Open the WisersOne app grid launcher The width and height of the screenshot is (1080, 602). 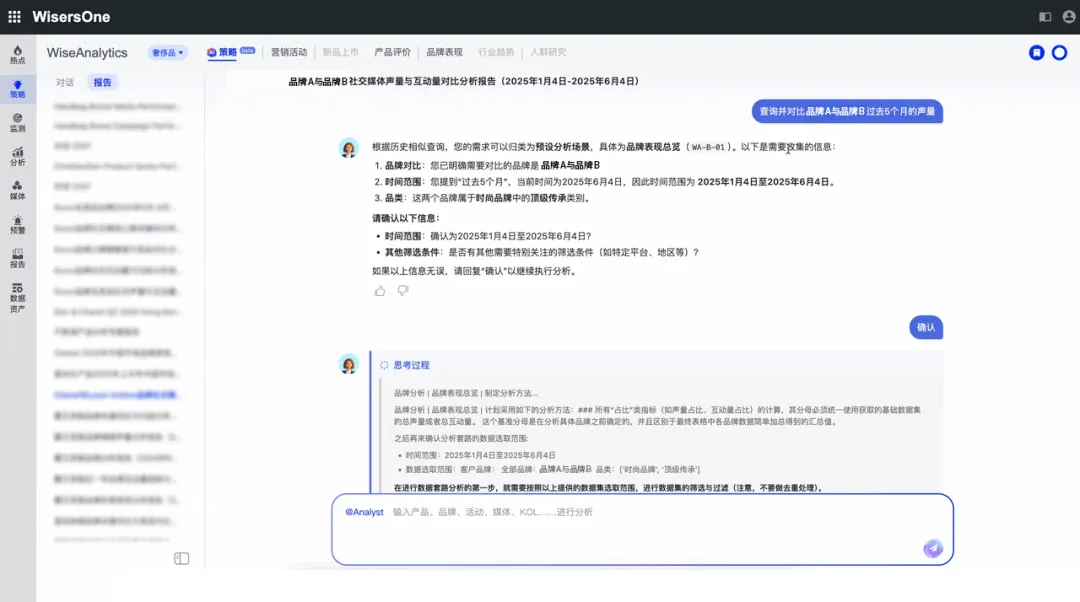point(14,17)
